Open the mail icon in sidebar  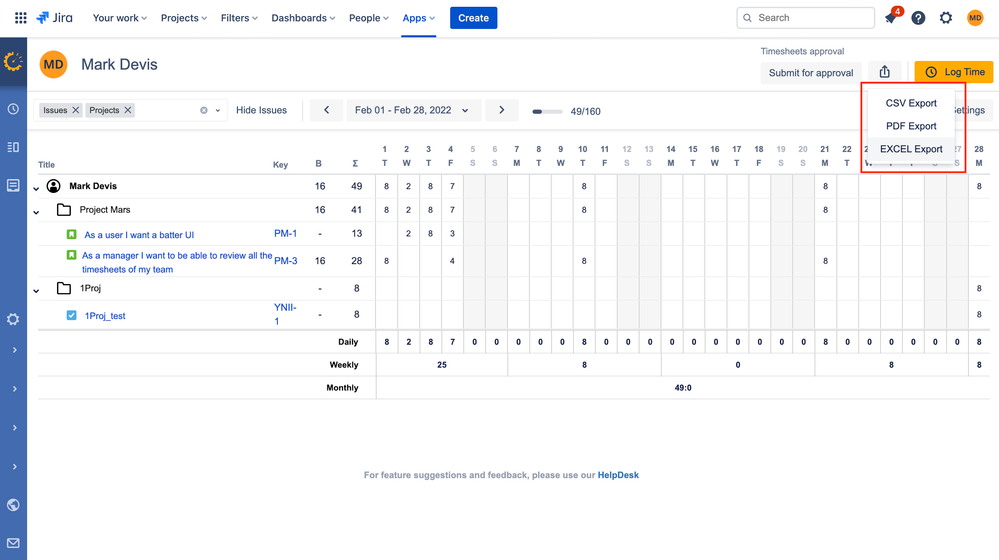[13, 543]
